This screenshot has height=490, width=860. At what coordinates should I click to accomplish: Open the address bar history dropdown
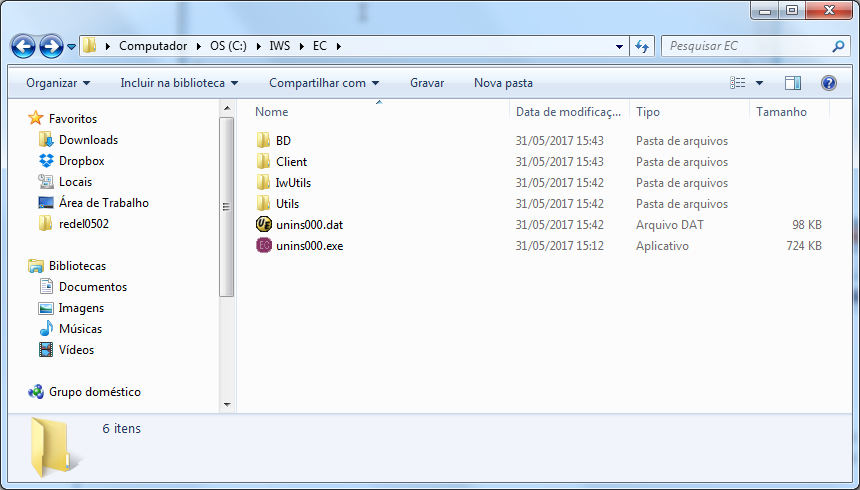(x=619, y=47)
